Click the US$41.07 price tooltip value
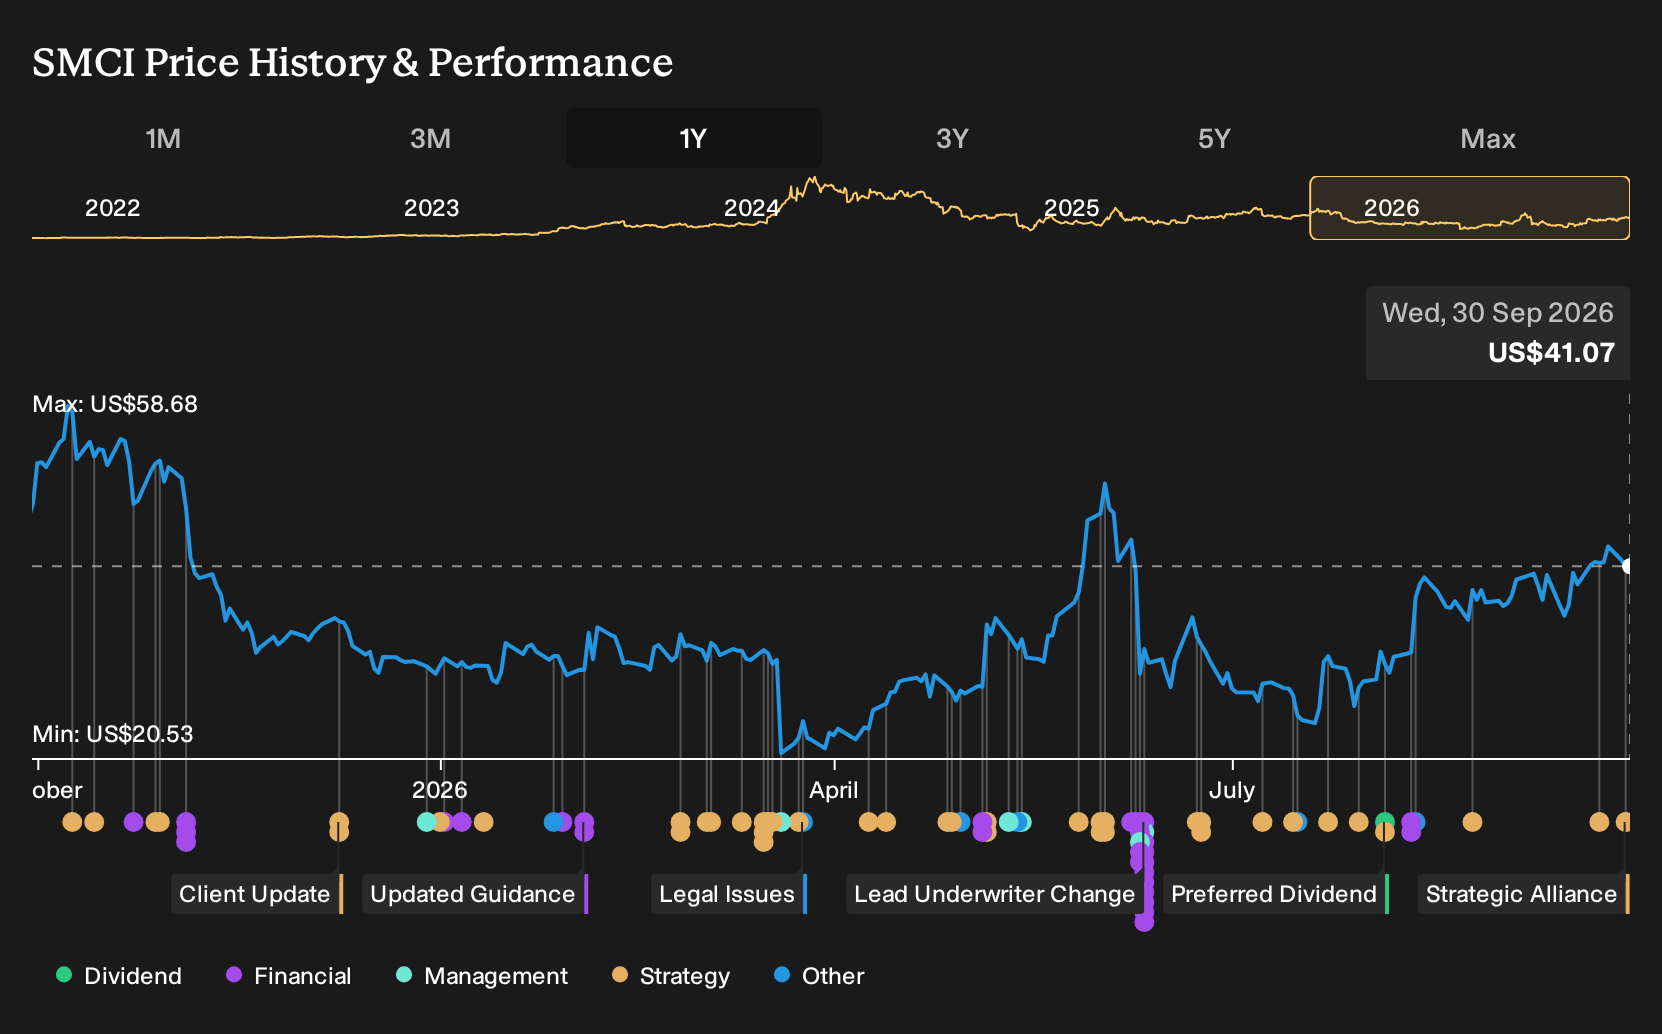The image size is (1662, 1034). click(x=1551, y=353)
